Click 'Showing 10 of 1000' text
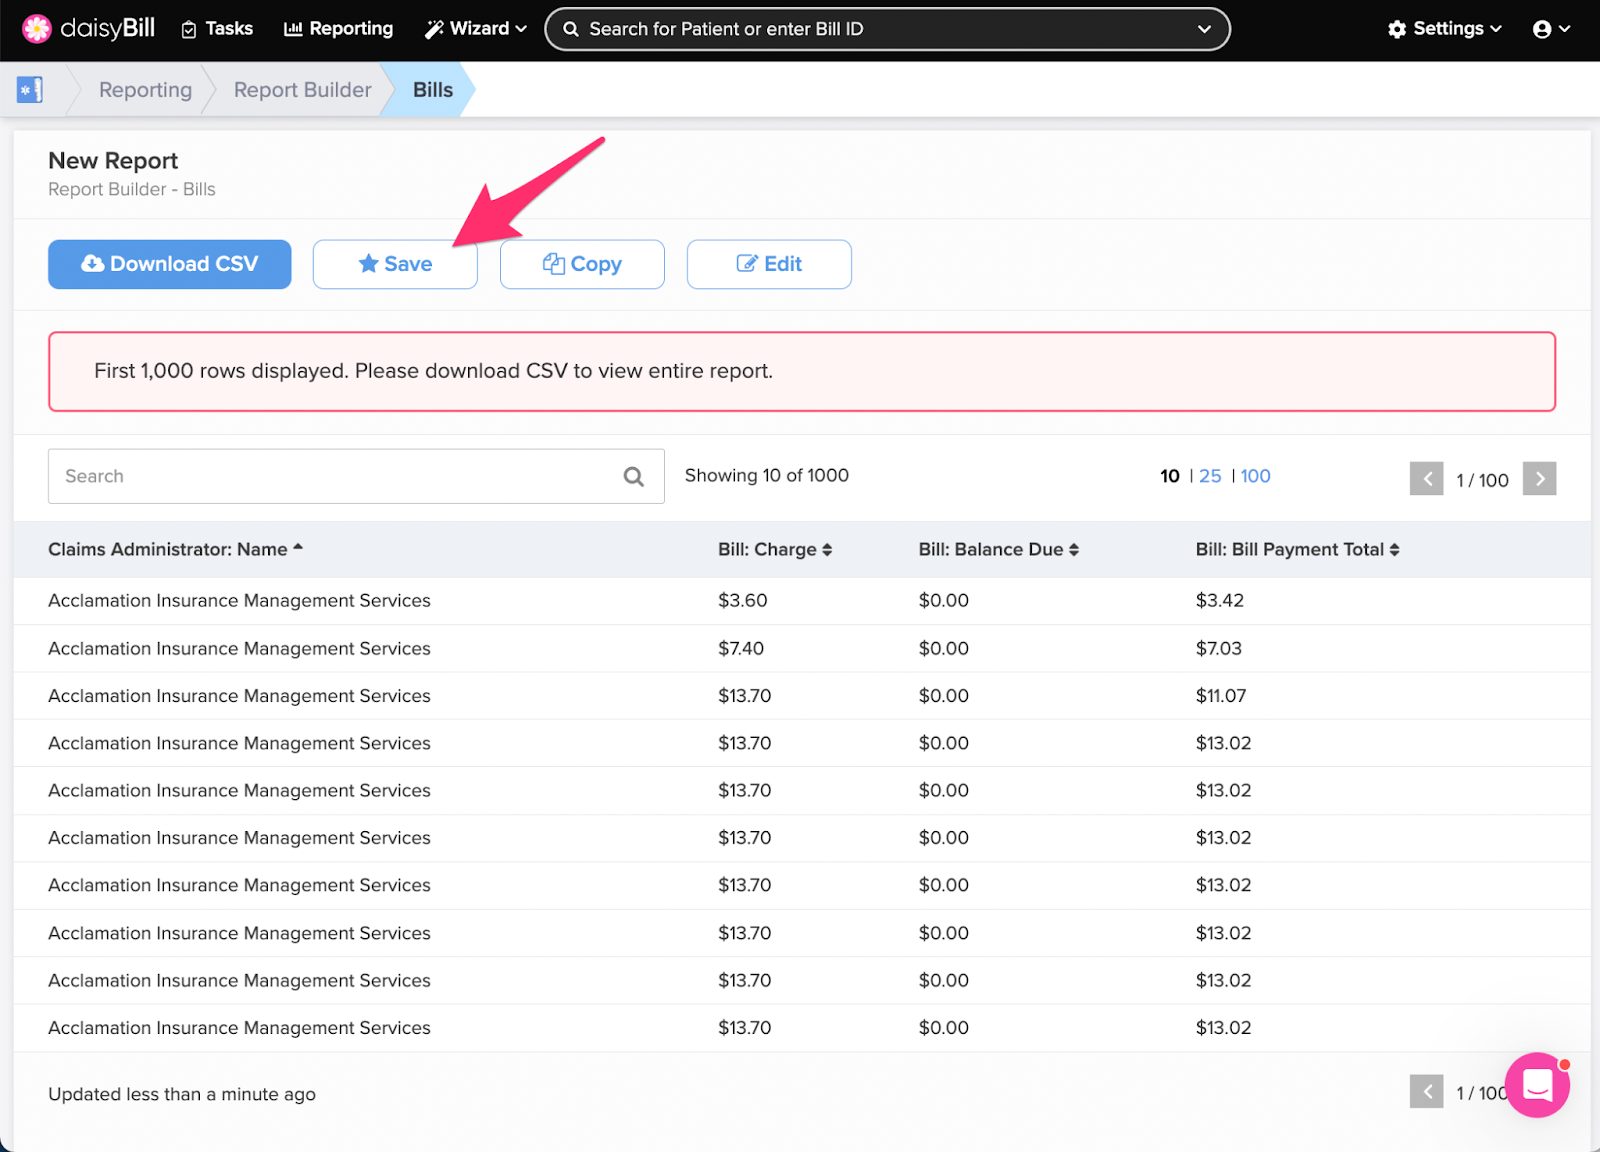Viewport: 1600px width, 1152px height. [767, 476]
